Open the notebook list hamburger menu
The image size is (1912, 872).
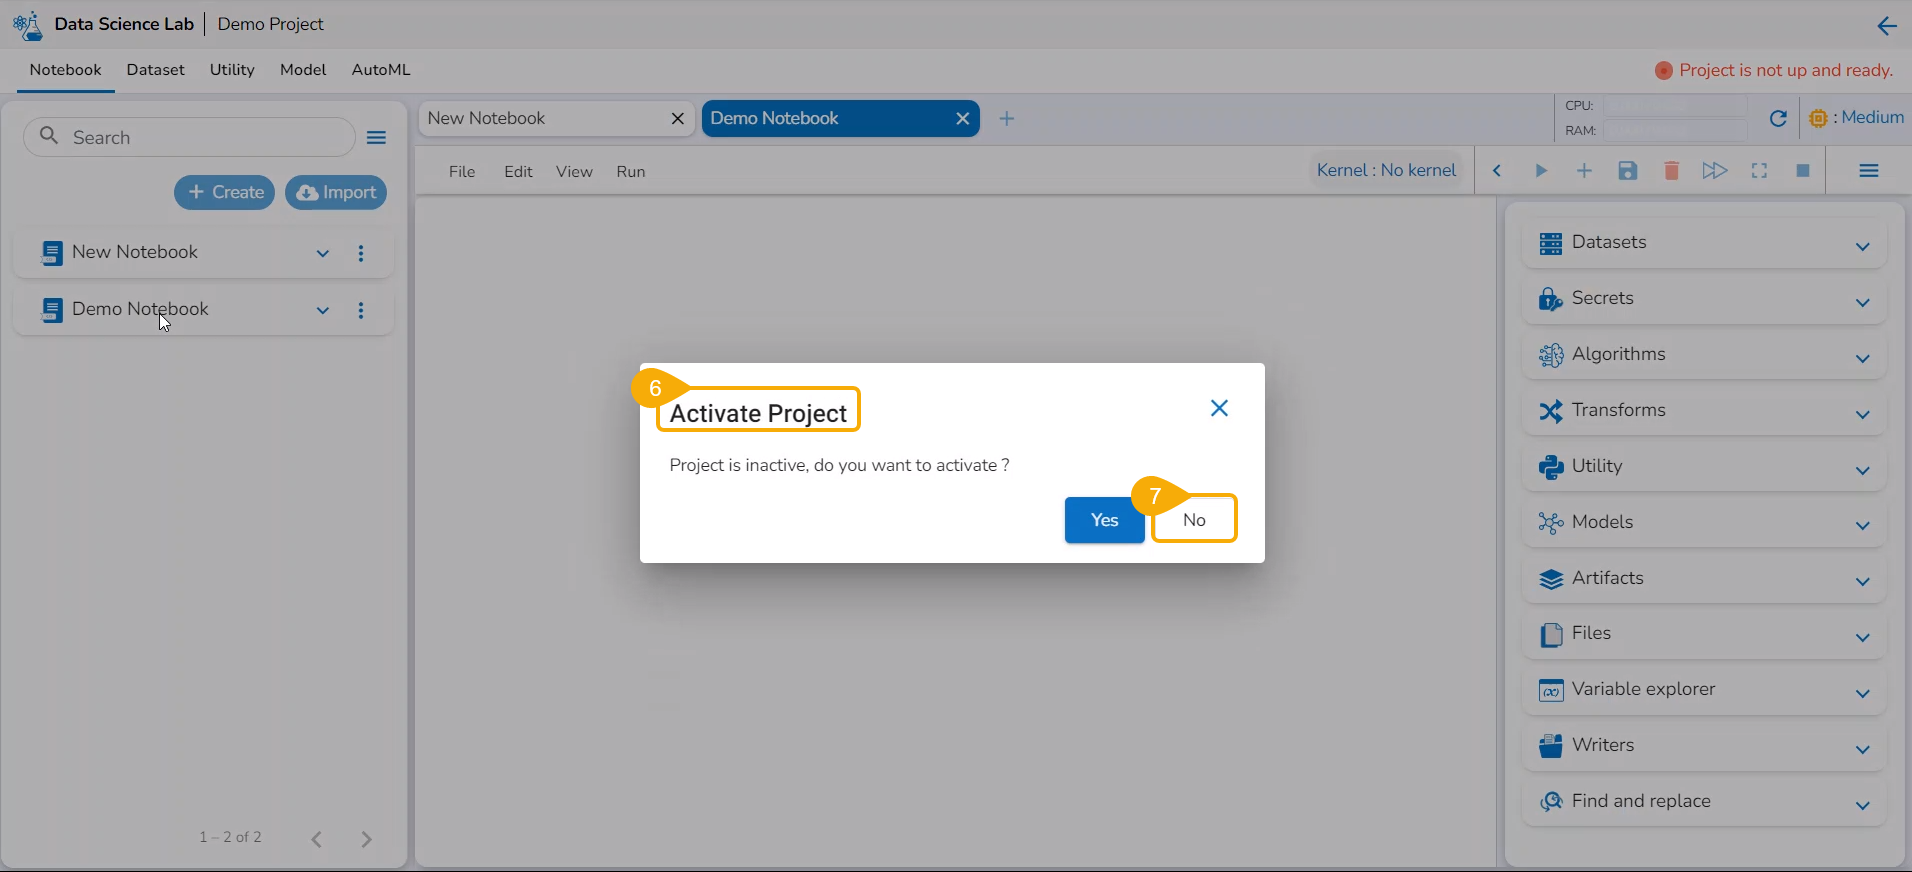pyautogui.click(x=377, y=138)
